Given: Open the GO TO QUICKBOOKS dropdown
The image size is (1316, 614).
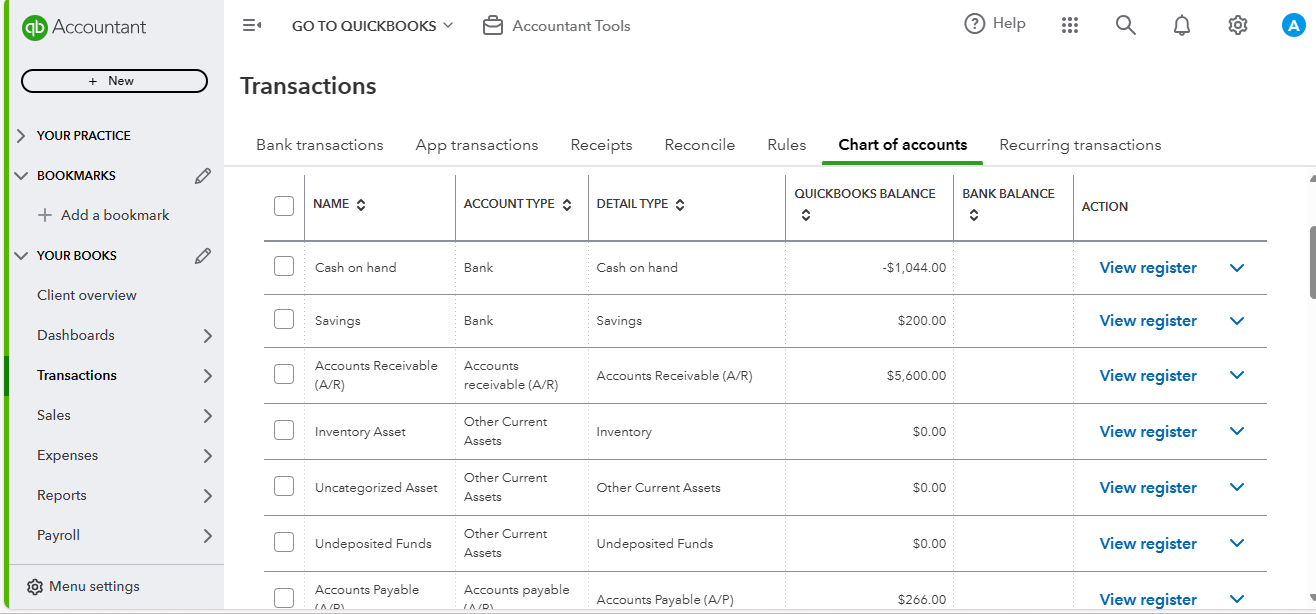Looking at the screenshot, I should coord(372,26).
